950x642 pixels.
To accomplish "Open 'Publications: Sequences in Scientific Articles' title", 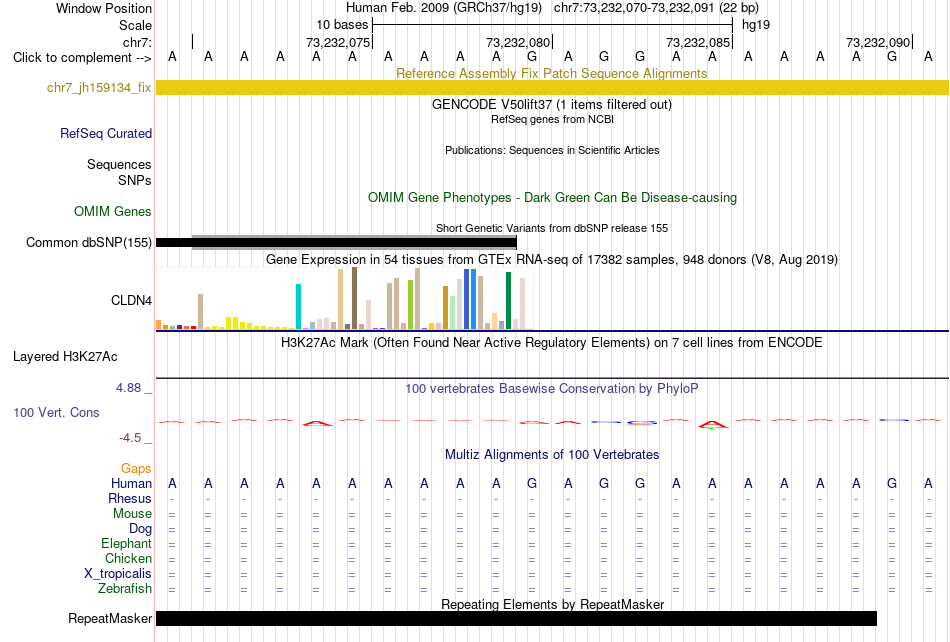I will click(552, 150).
